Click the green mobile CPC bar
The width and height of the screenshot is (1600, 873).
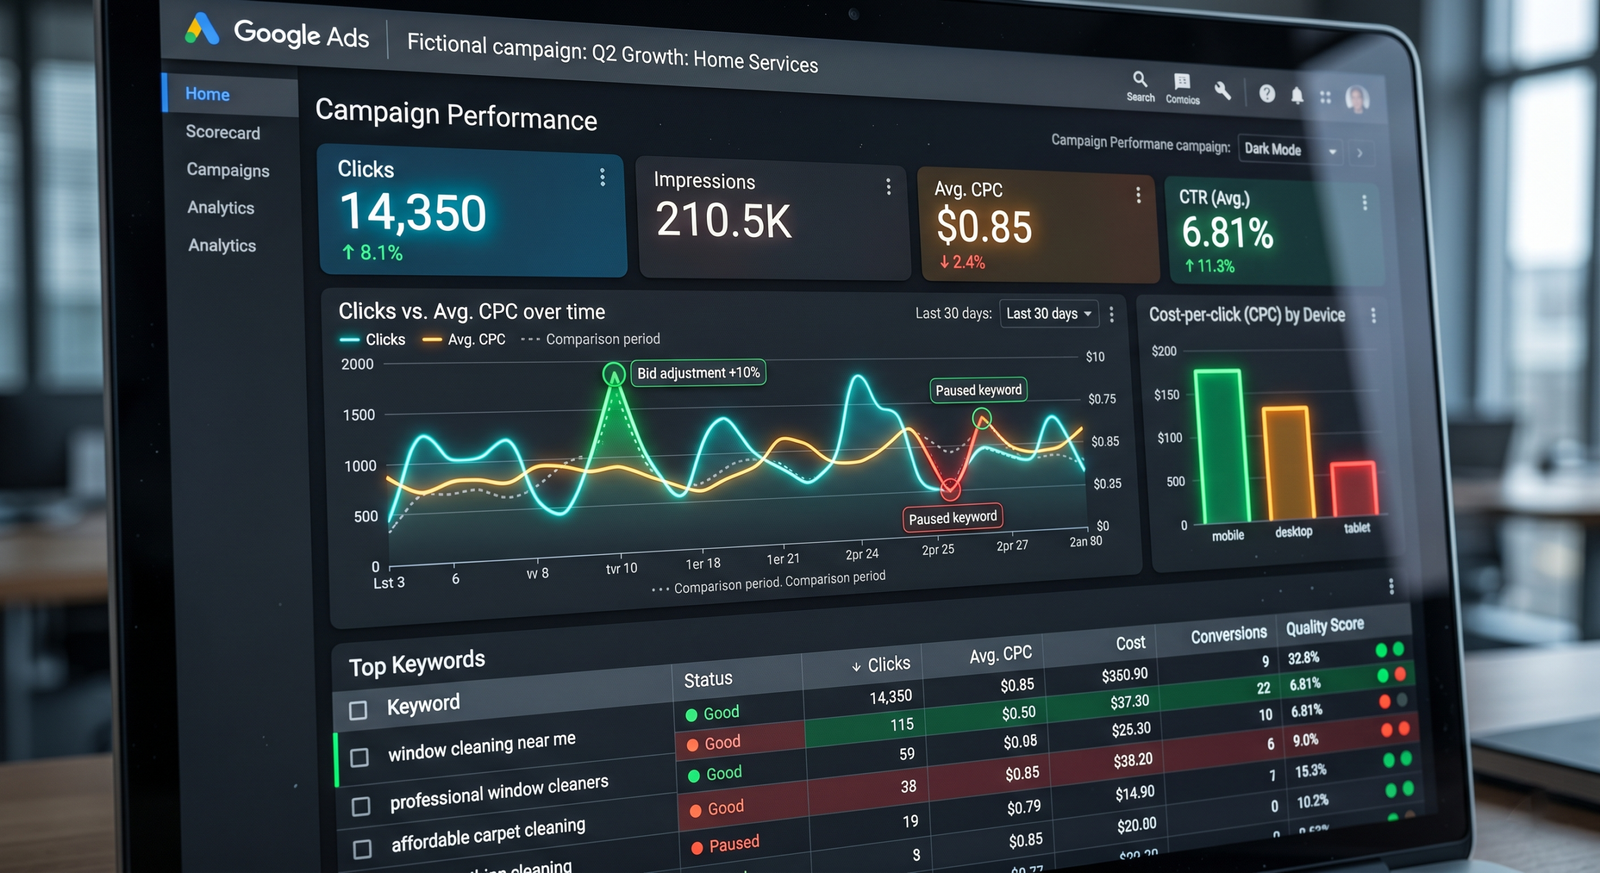click(1221, 445)
